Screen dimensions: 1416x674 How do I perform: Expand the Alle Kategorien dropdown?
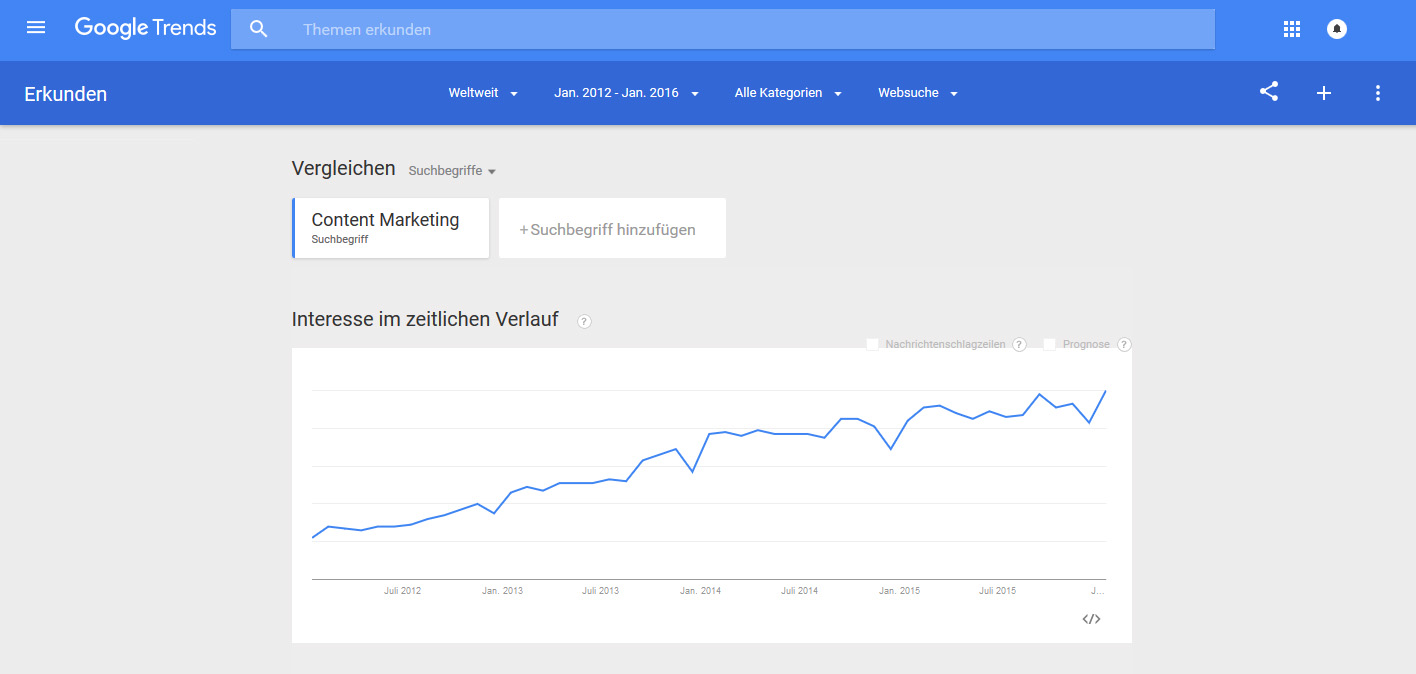[788, 93]
